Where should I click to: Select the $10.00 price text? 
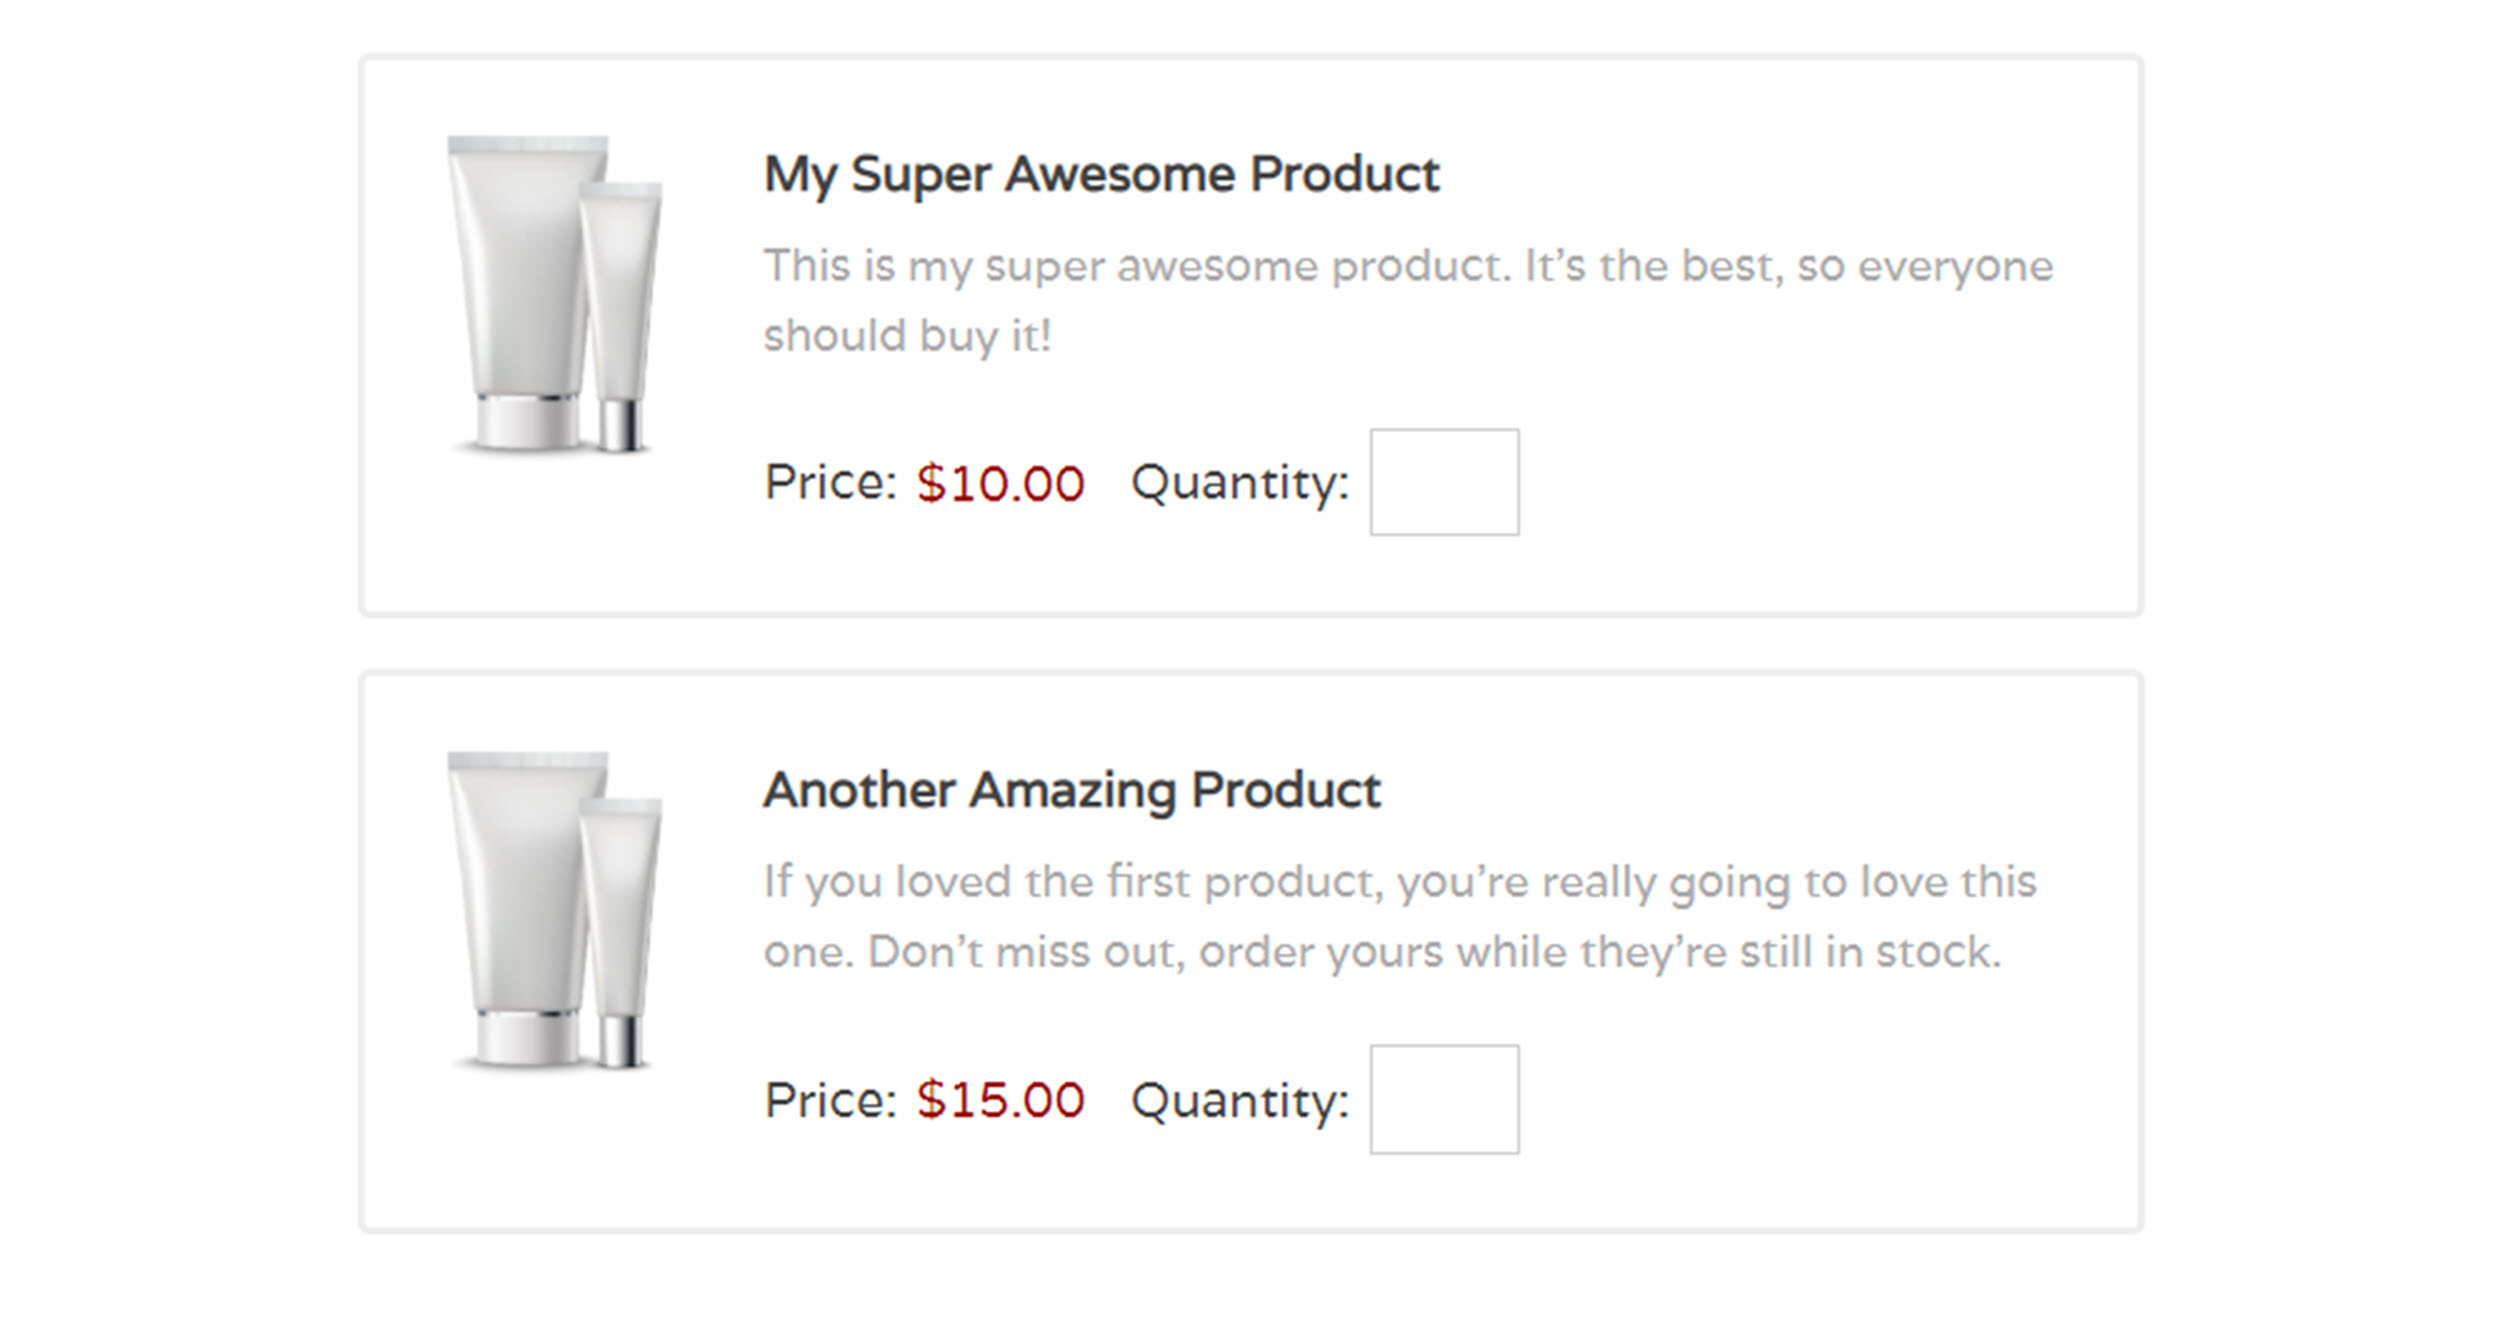(1000, 484)
